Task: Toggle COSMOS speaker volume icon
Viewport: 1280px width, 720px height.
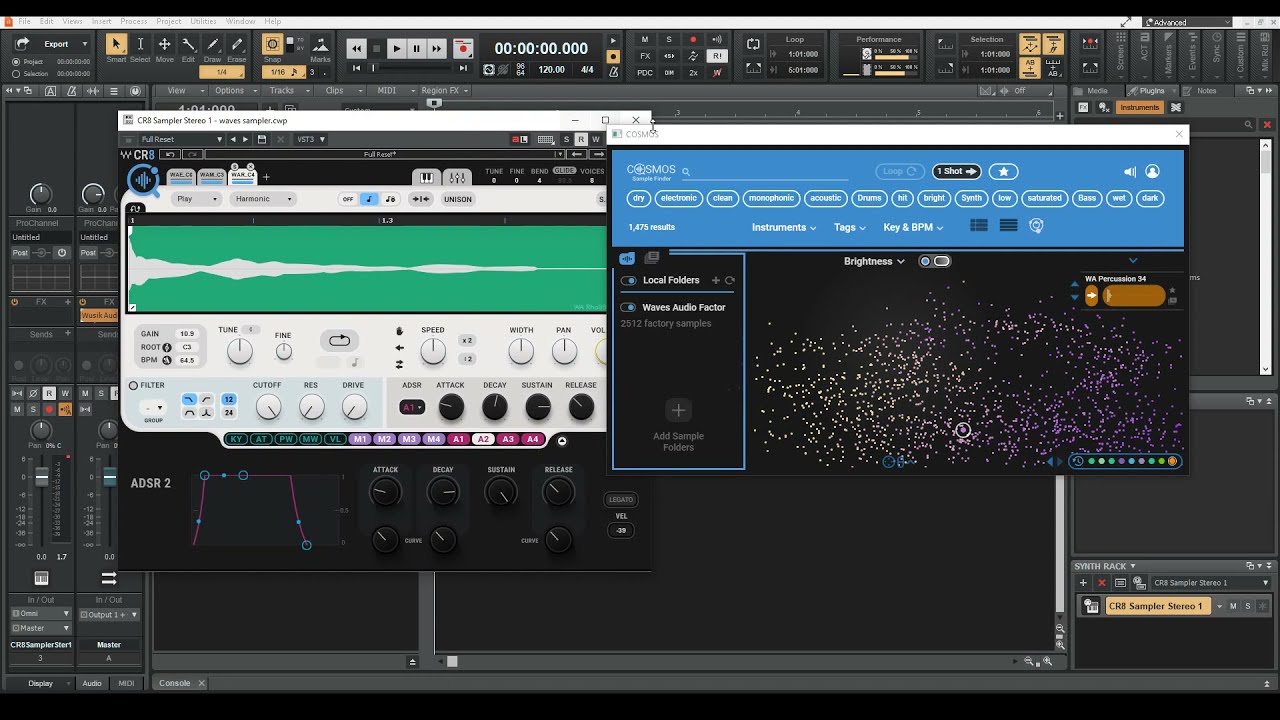Action: coord(1130,171)
